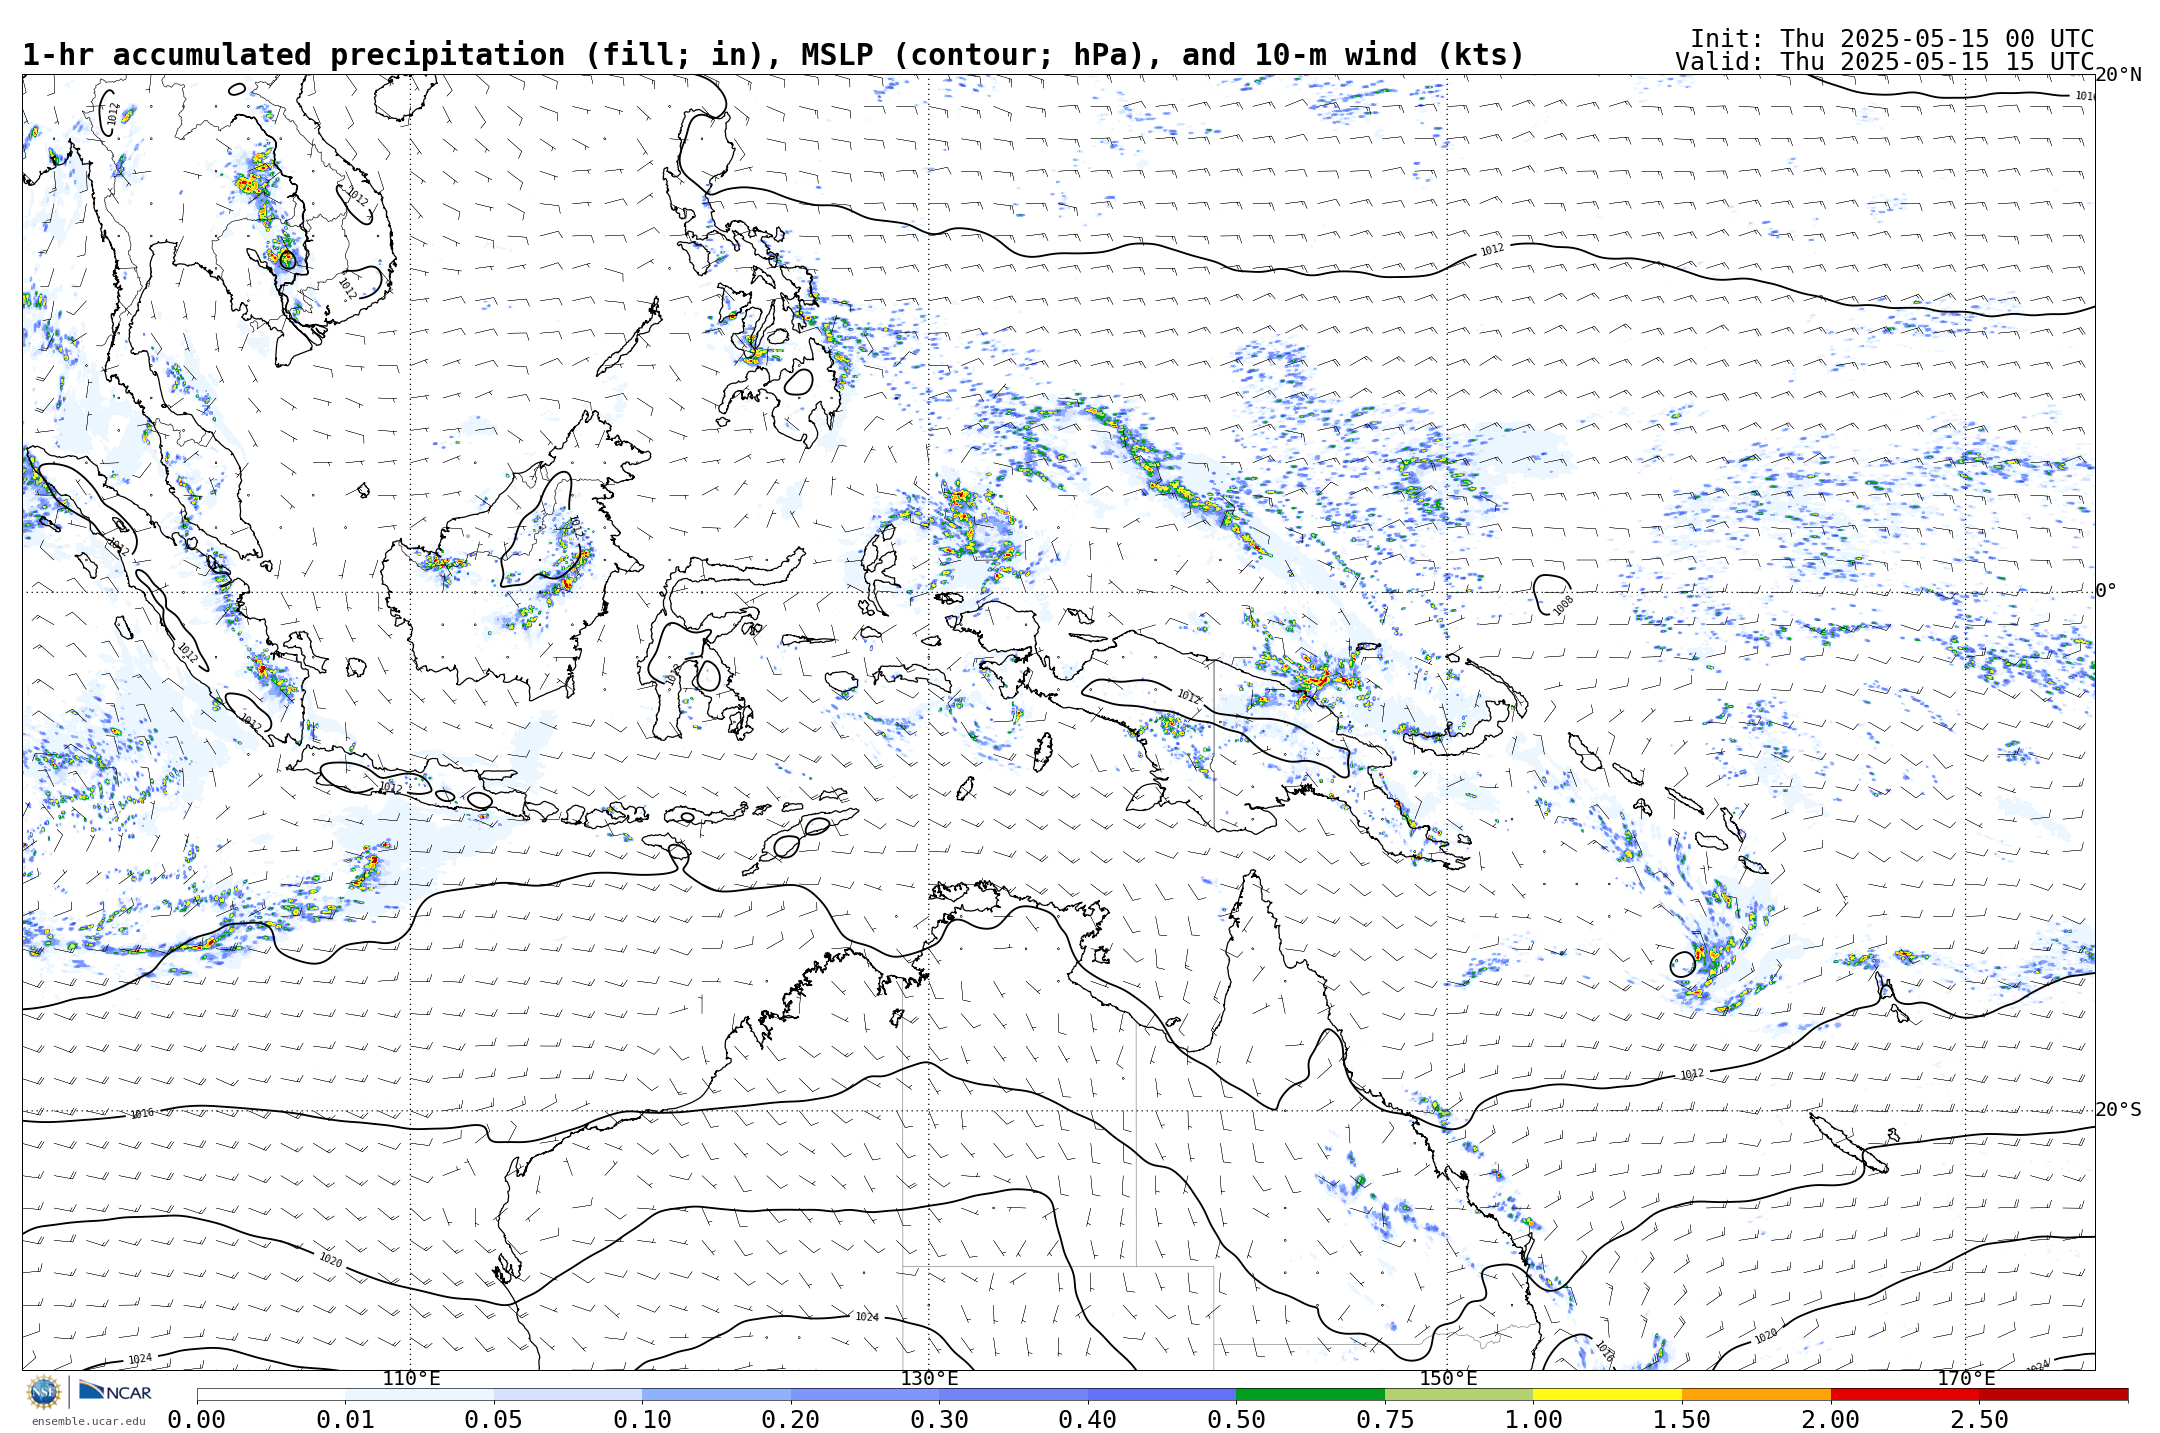2160x1433 pixels.
Task: Pick the light green 0.75–1.00 colorbar segment
Action: tap(1459, 1394)
